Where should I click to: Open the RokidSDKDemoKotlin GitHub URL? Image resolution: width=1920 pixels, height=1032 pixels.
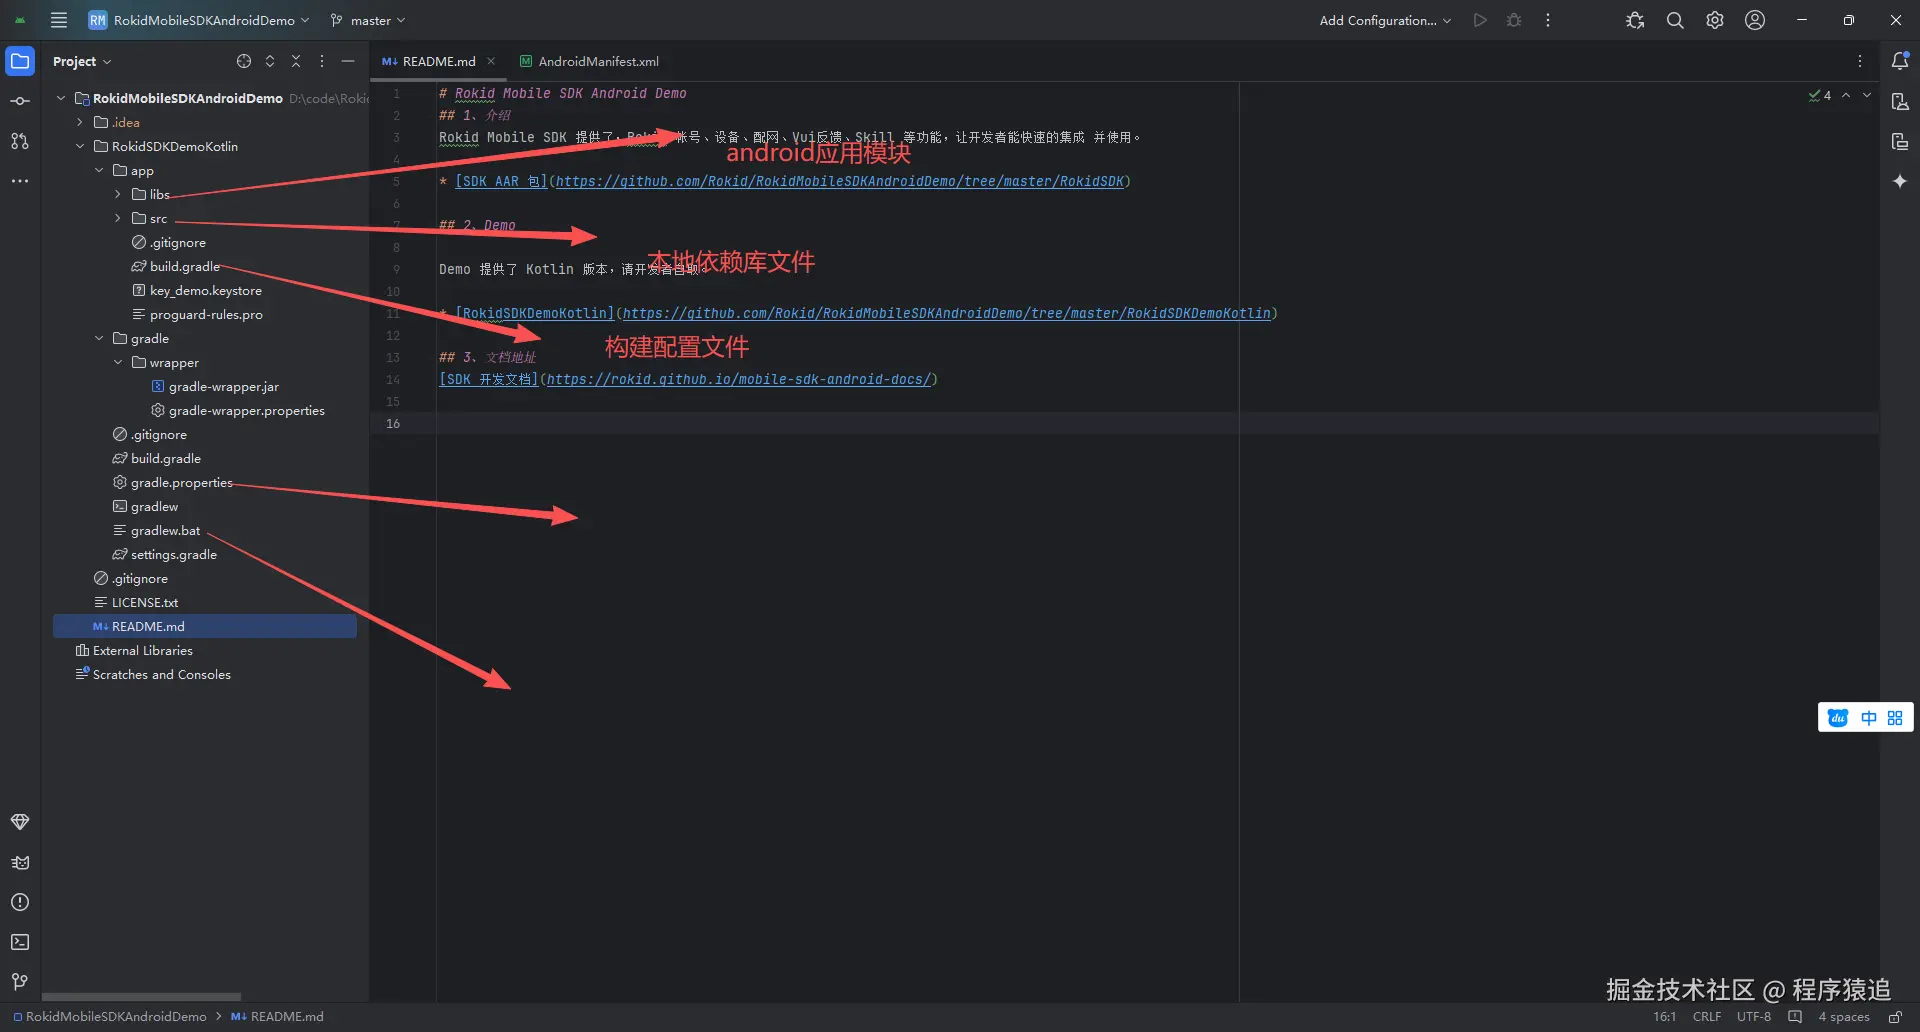pos(946,313)
